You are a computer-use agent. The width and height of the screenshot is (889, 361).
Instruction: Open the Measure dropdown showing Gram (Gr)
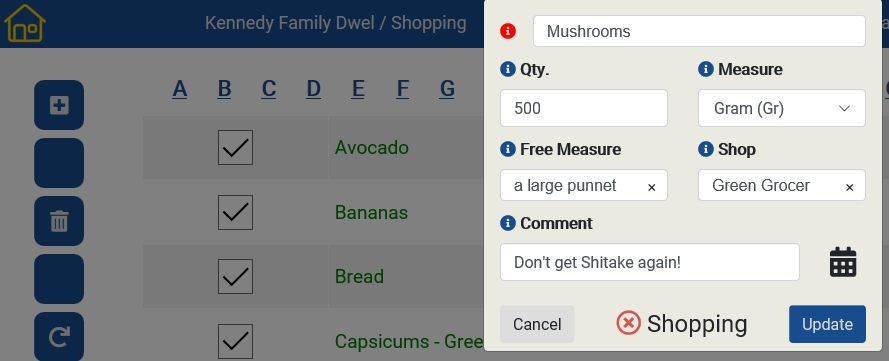pyautogui.click(x=782, y=108)
